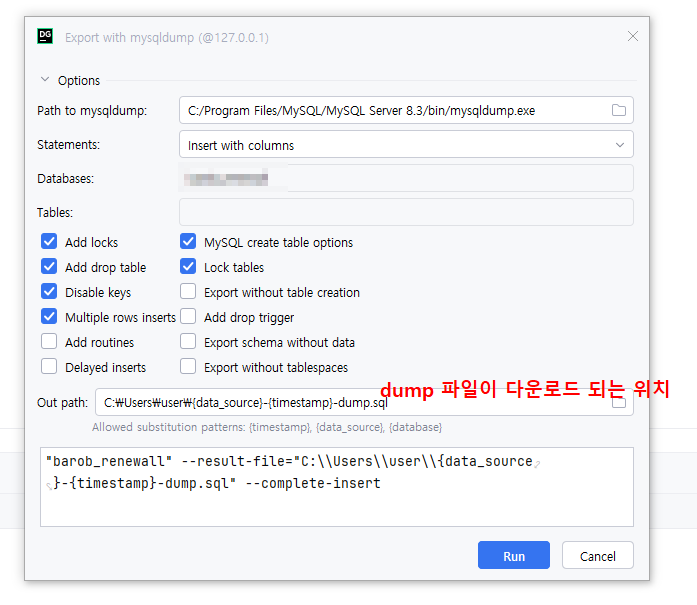
Task: Enable Delayed inserts checkbox
Action: pos(49,366)
